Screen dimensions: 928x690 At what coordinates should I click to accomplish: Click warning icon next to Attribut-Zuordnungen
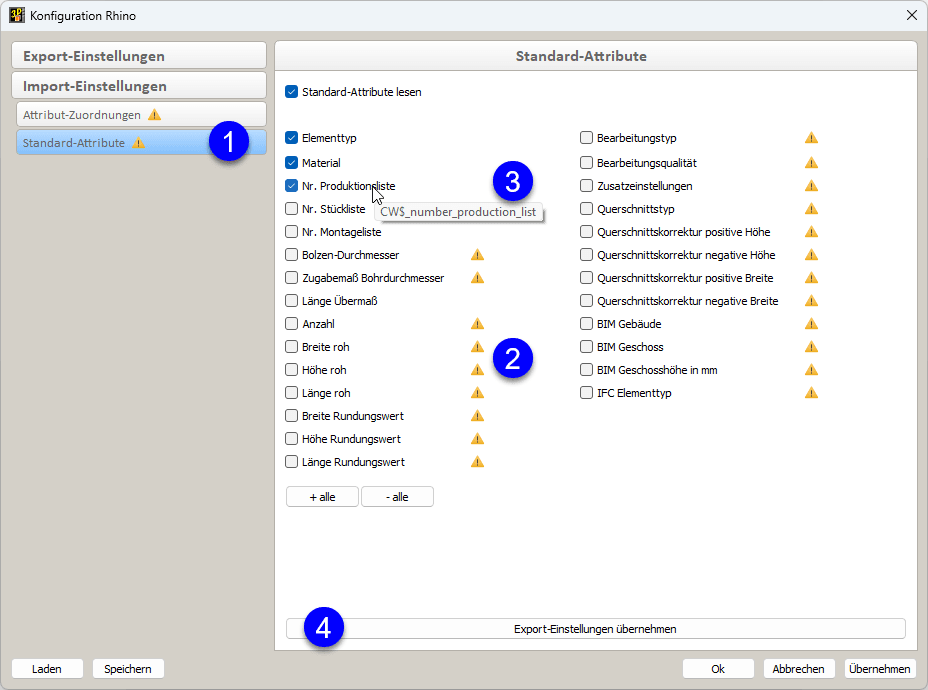(154, 115)
